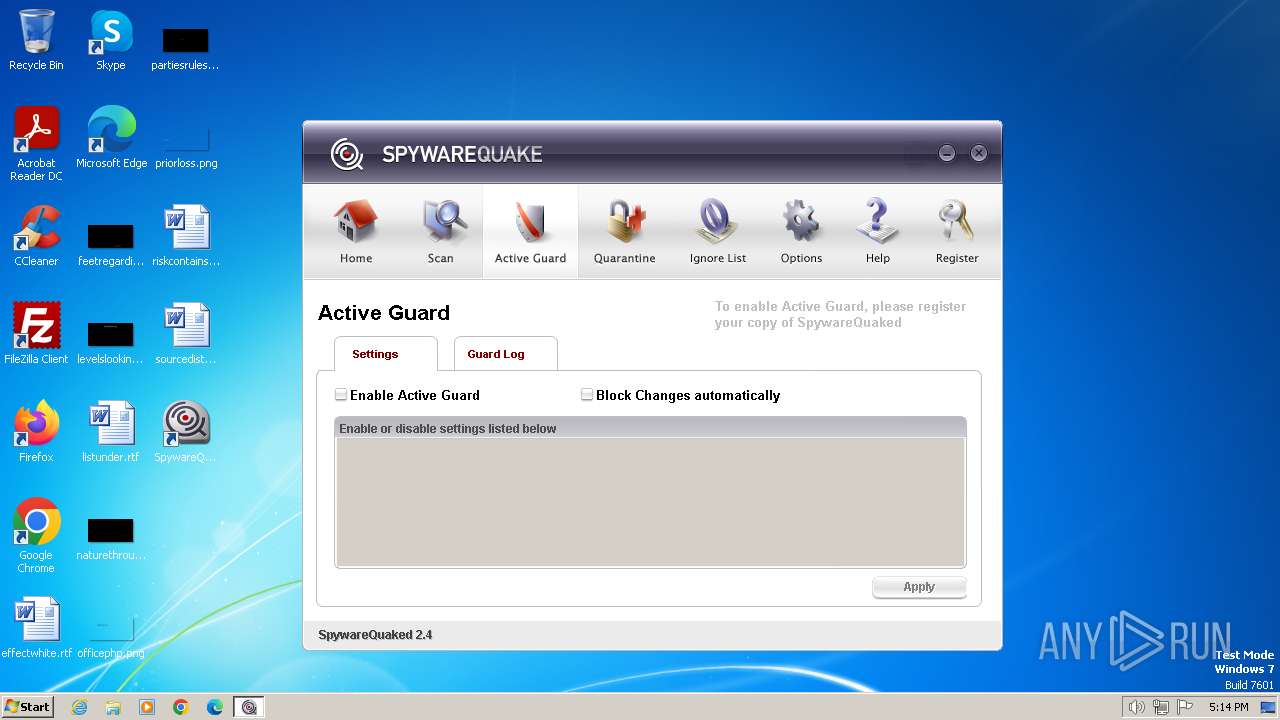Open the Register keys section
The height and width of the screenshot is (720, 1280).
[x=957, y=232]
